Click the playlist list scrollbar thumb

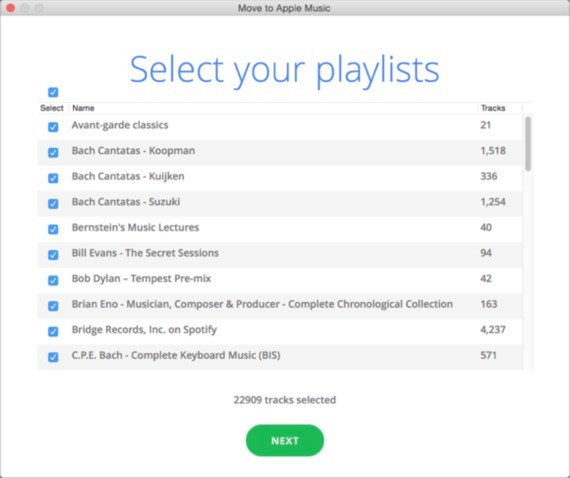[528, 144]
